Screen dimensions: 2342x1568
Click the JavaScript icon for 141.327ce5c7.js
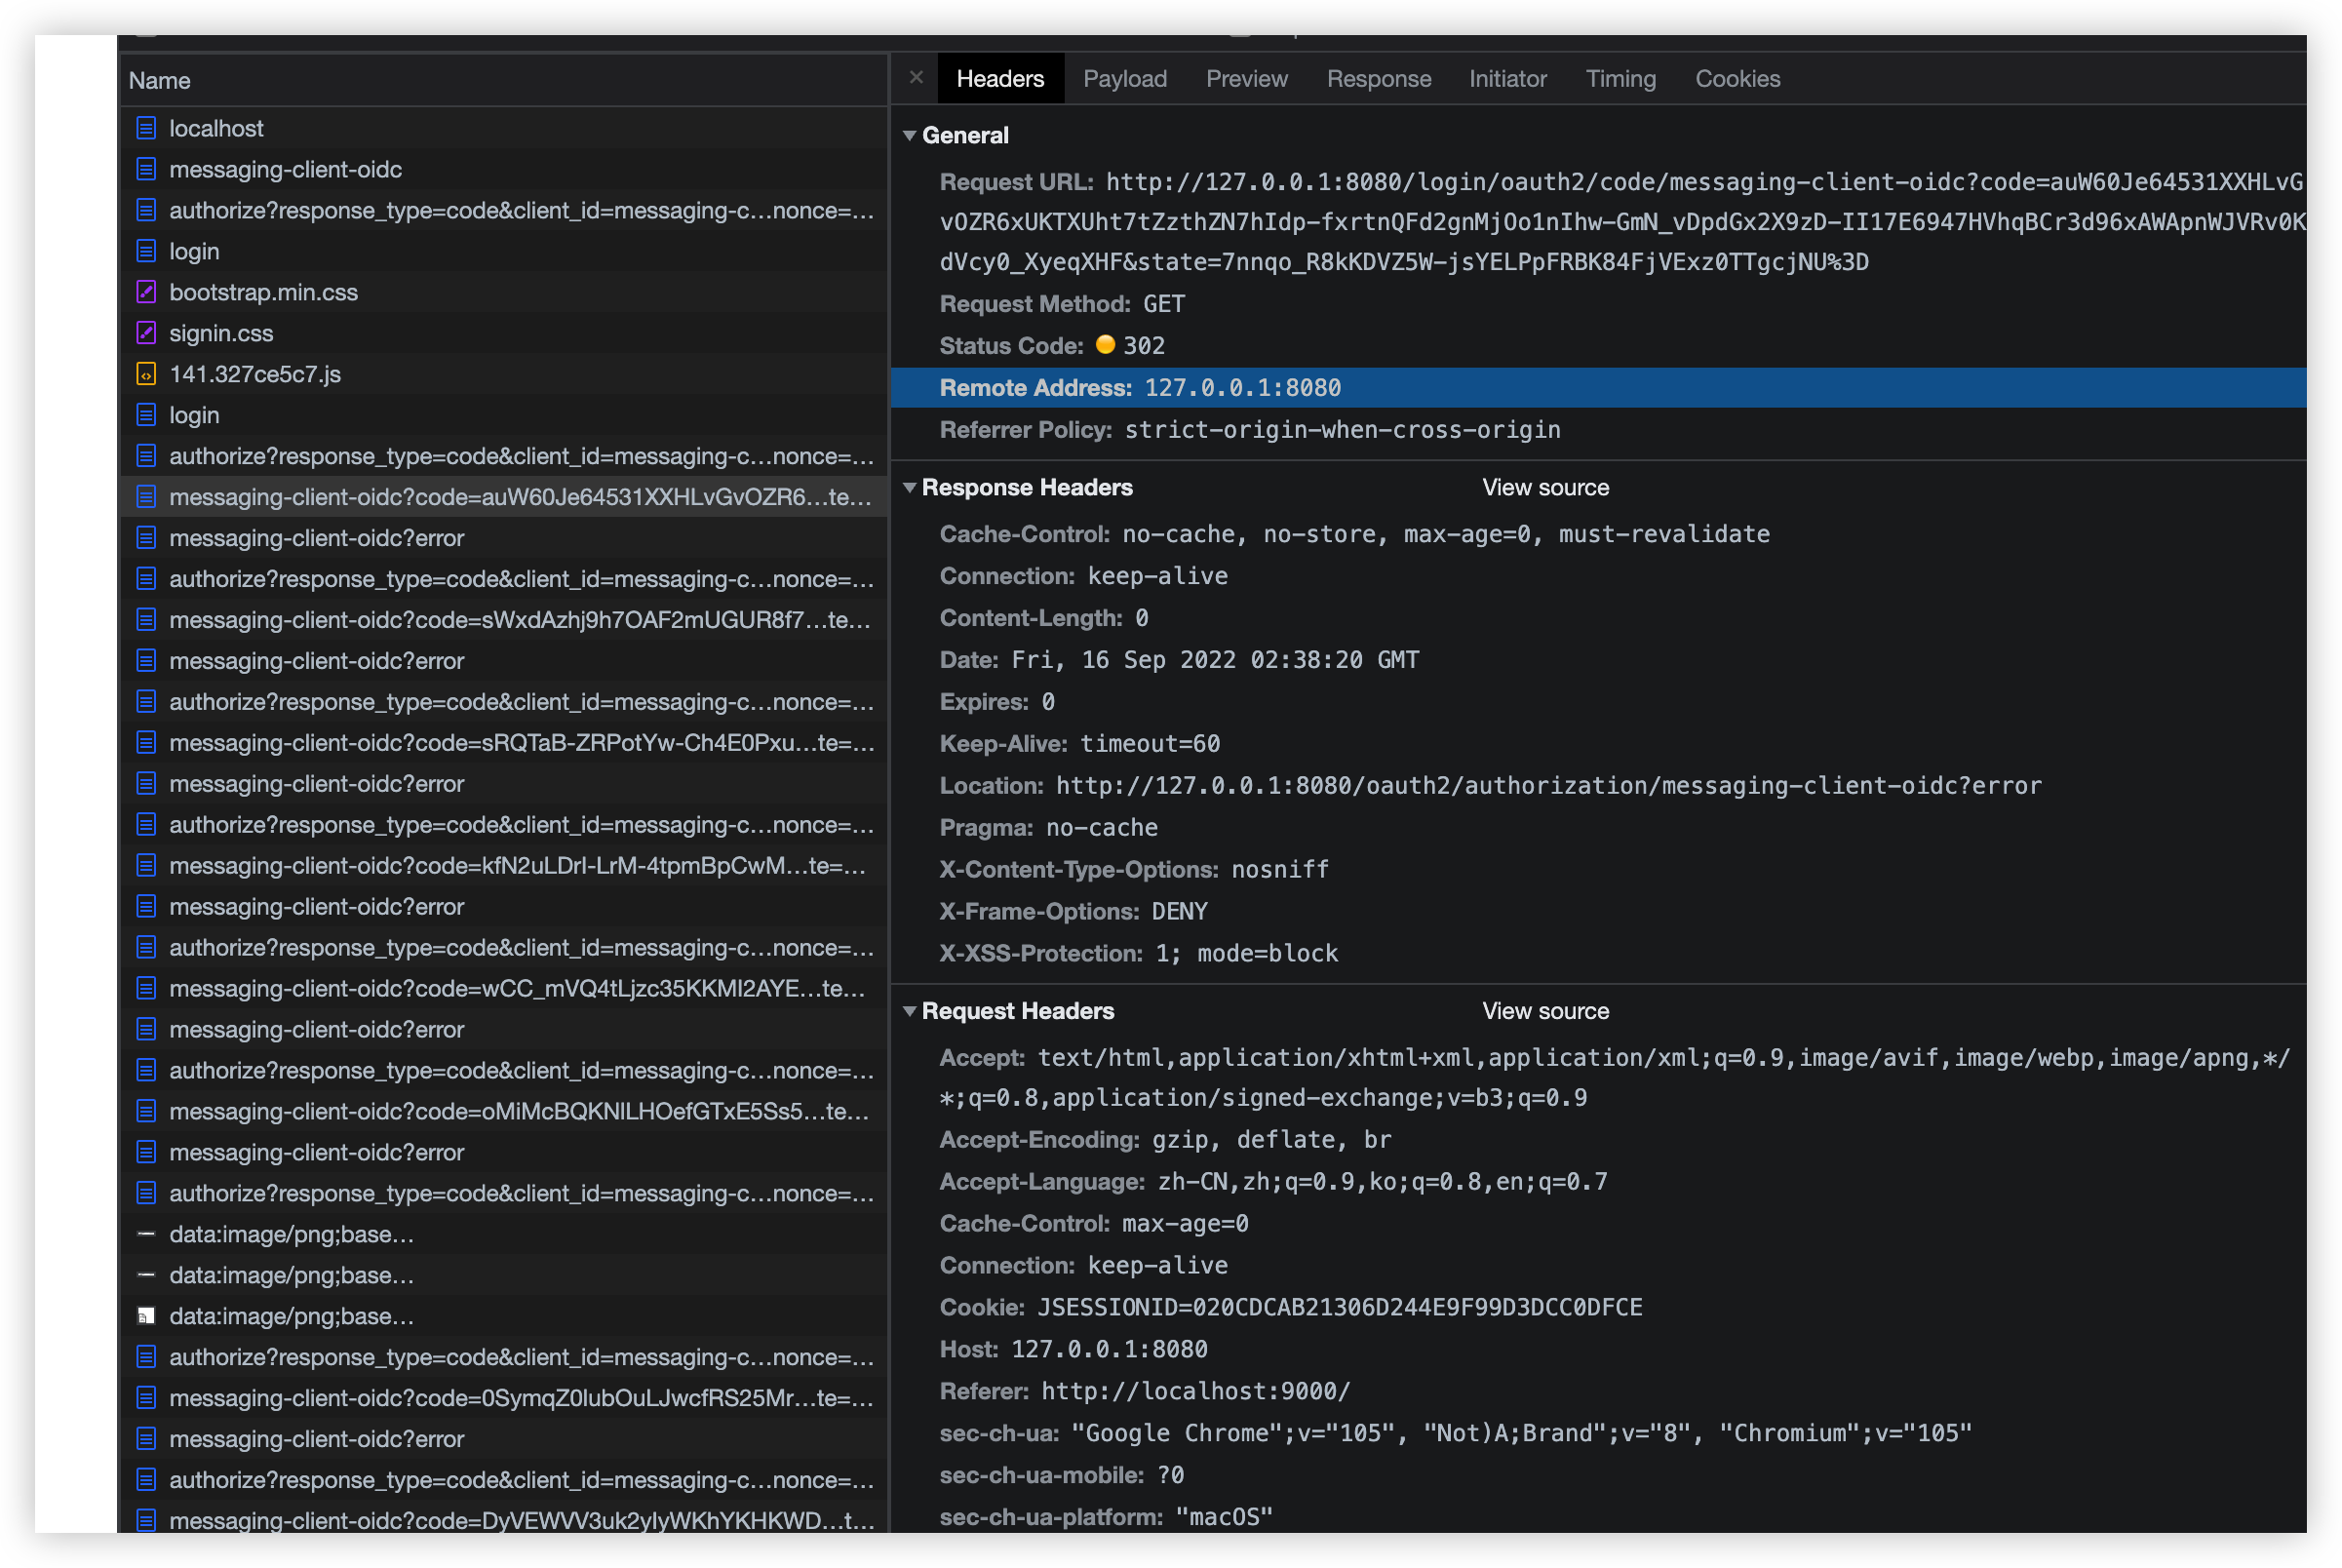[x=146, y=374]
